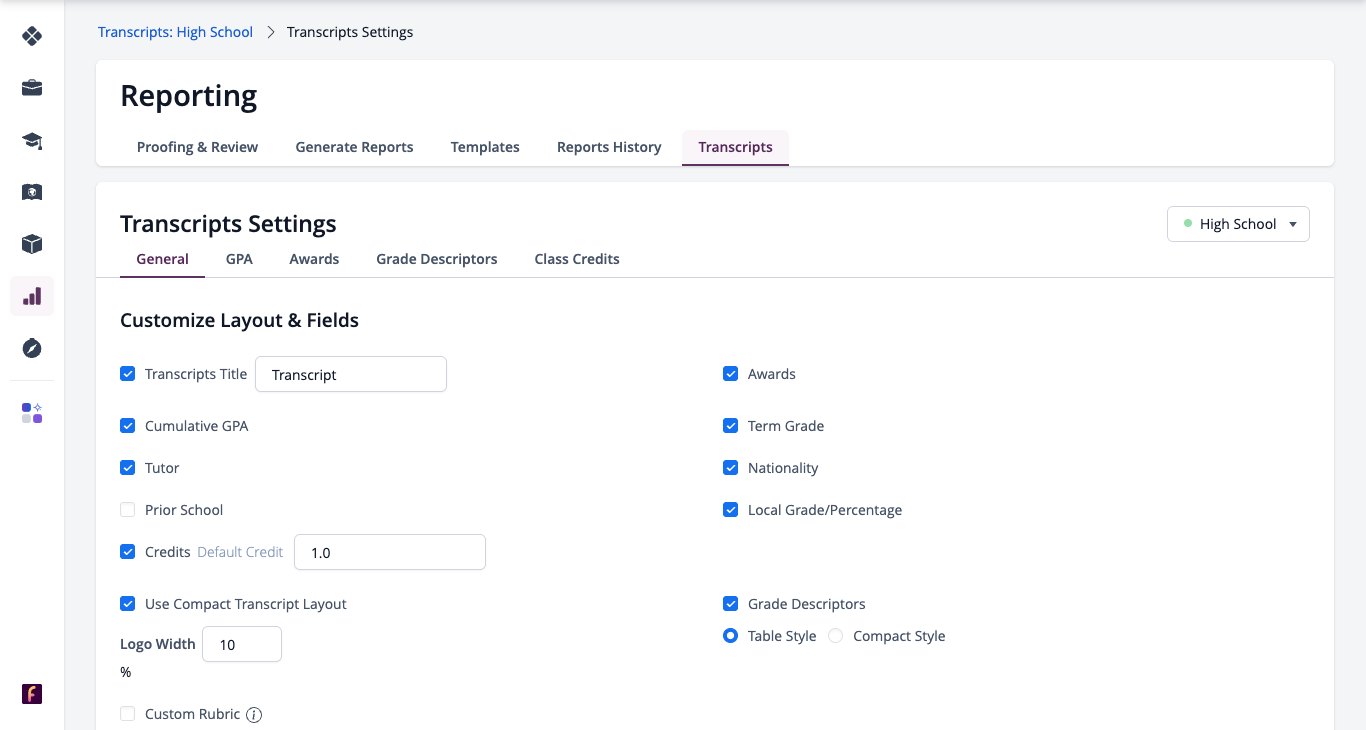The image size is (1366, 730).
Task: Uncheck the Grade Descriptors checkbox
Action: 730,604
